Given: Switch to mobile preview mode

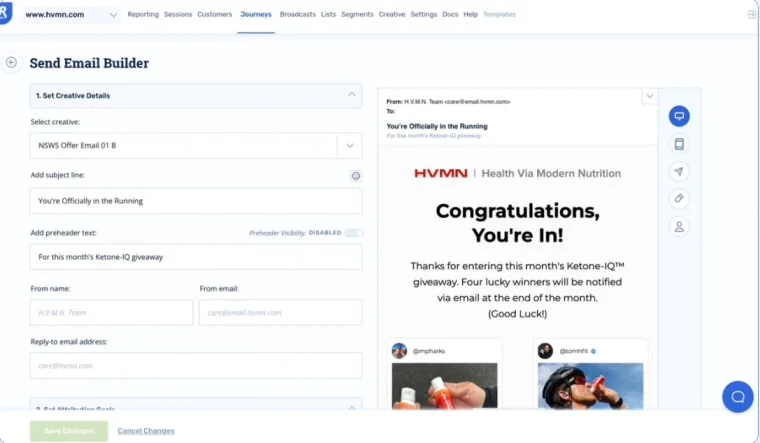Looking at the screenshot, I should tap(679, 144).
